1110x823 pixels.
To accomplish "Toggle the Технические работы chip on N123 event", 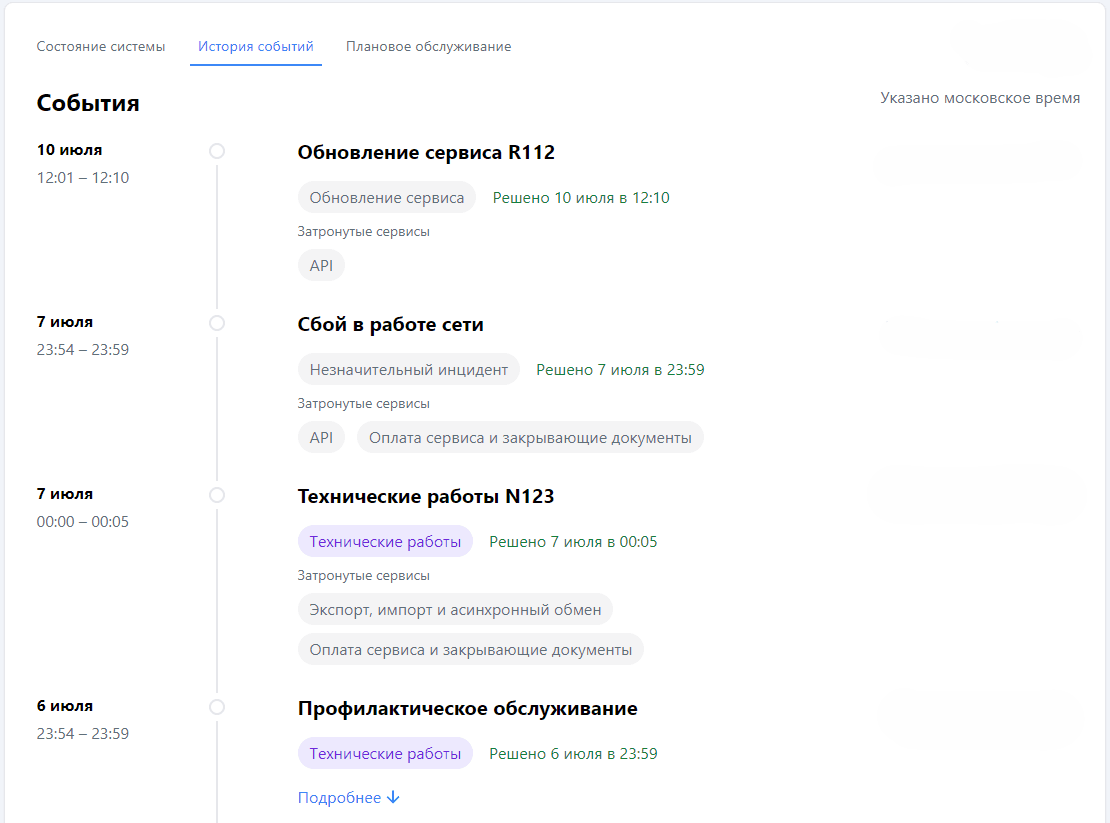I will click(385, 541).
